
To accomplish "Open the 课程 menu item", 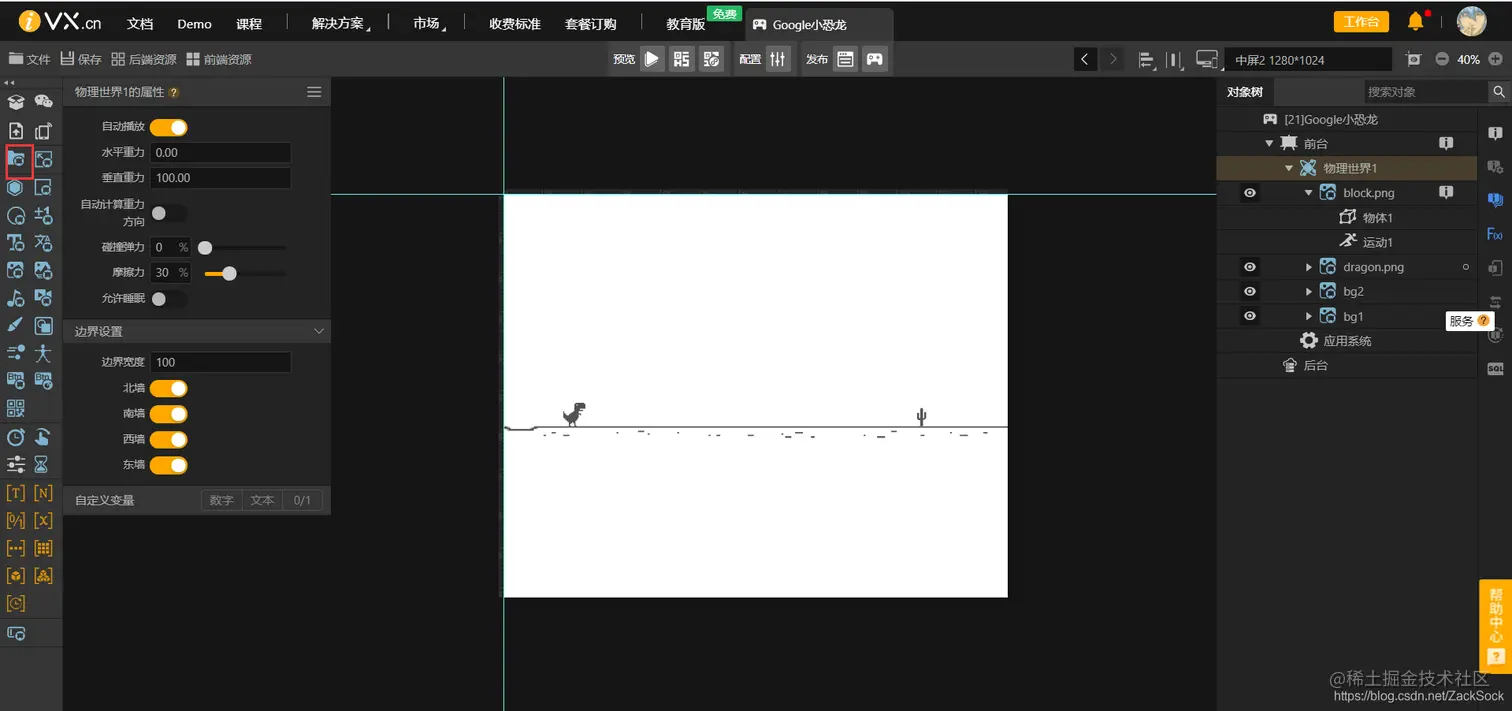I will coord(249,24).
